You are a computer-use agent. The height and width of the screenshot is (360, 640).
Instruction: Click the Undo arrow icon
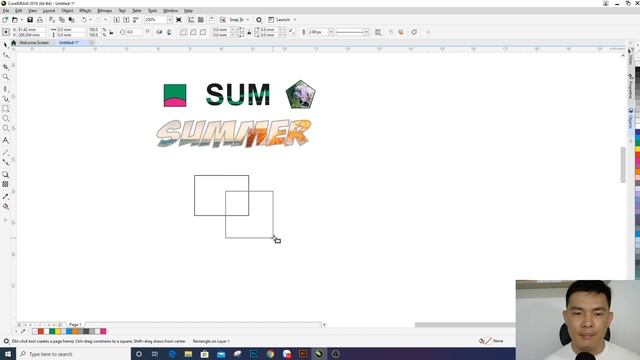coord(84,20)
